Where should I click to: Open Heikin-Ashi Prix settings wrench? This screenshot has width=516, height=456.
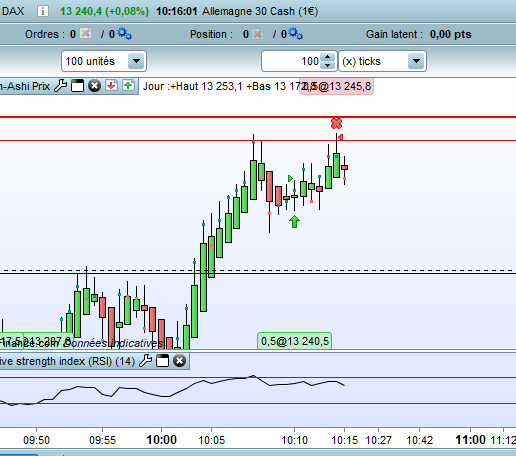(x=60, y=86)
